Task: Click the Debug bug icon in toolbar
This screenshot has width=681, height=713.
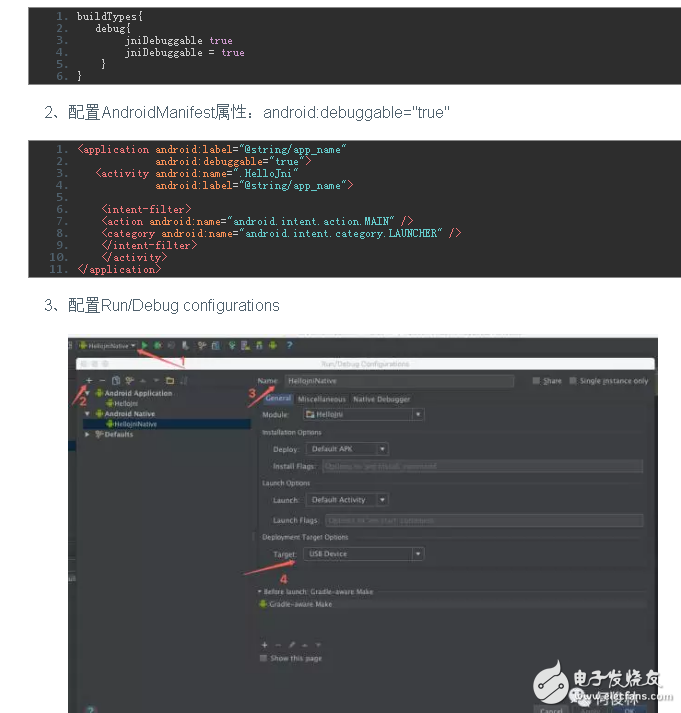Action: 158,346
